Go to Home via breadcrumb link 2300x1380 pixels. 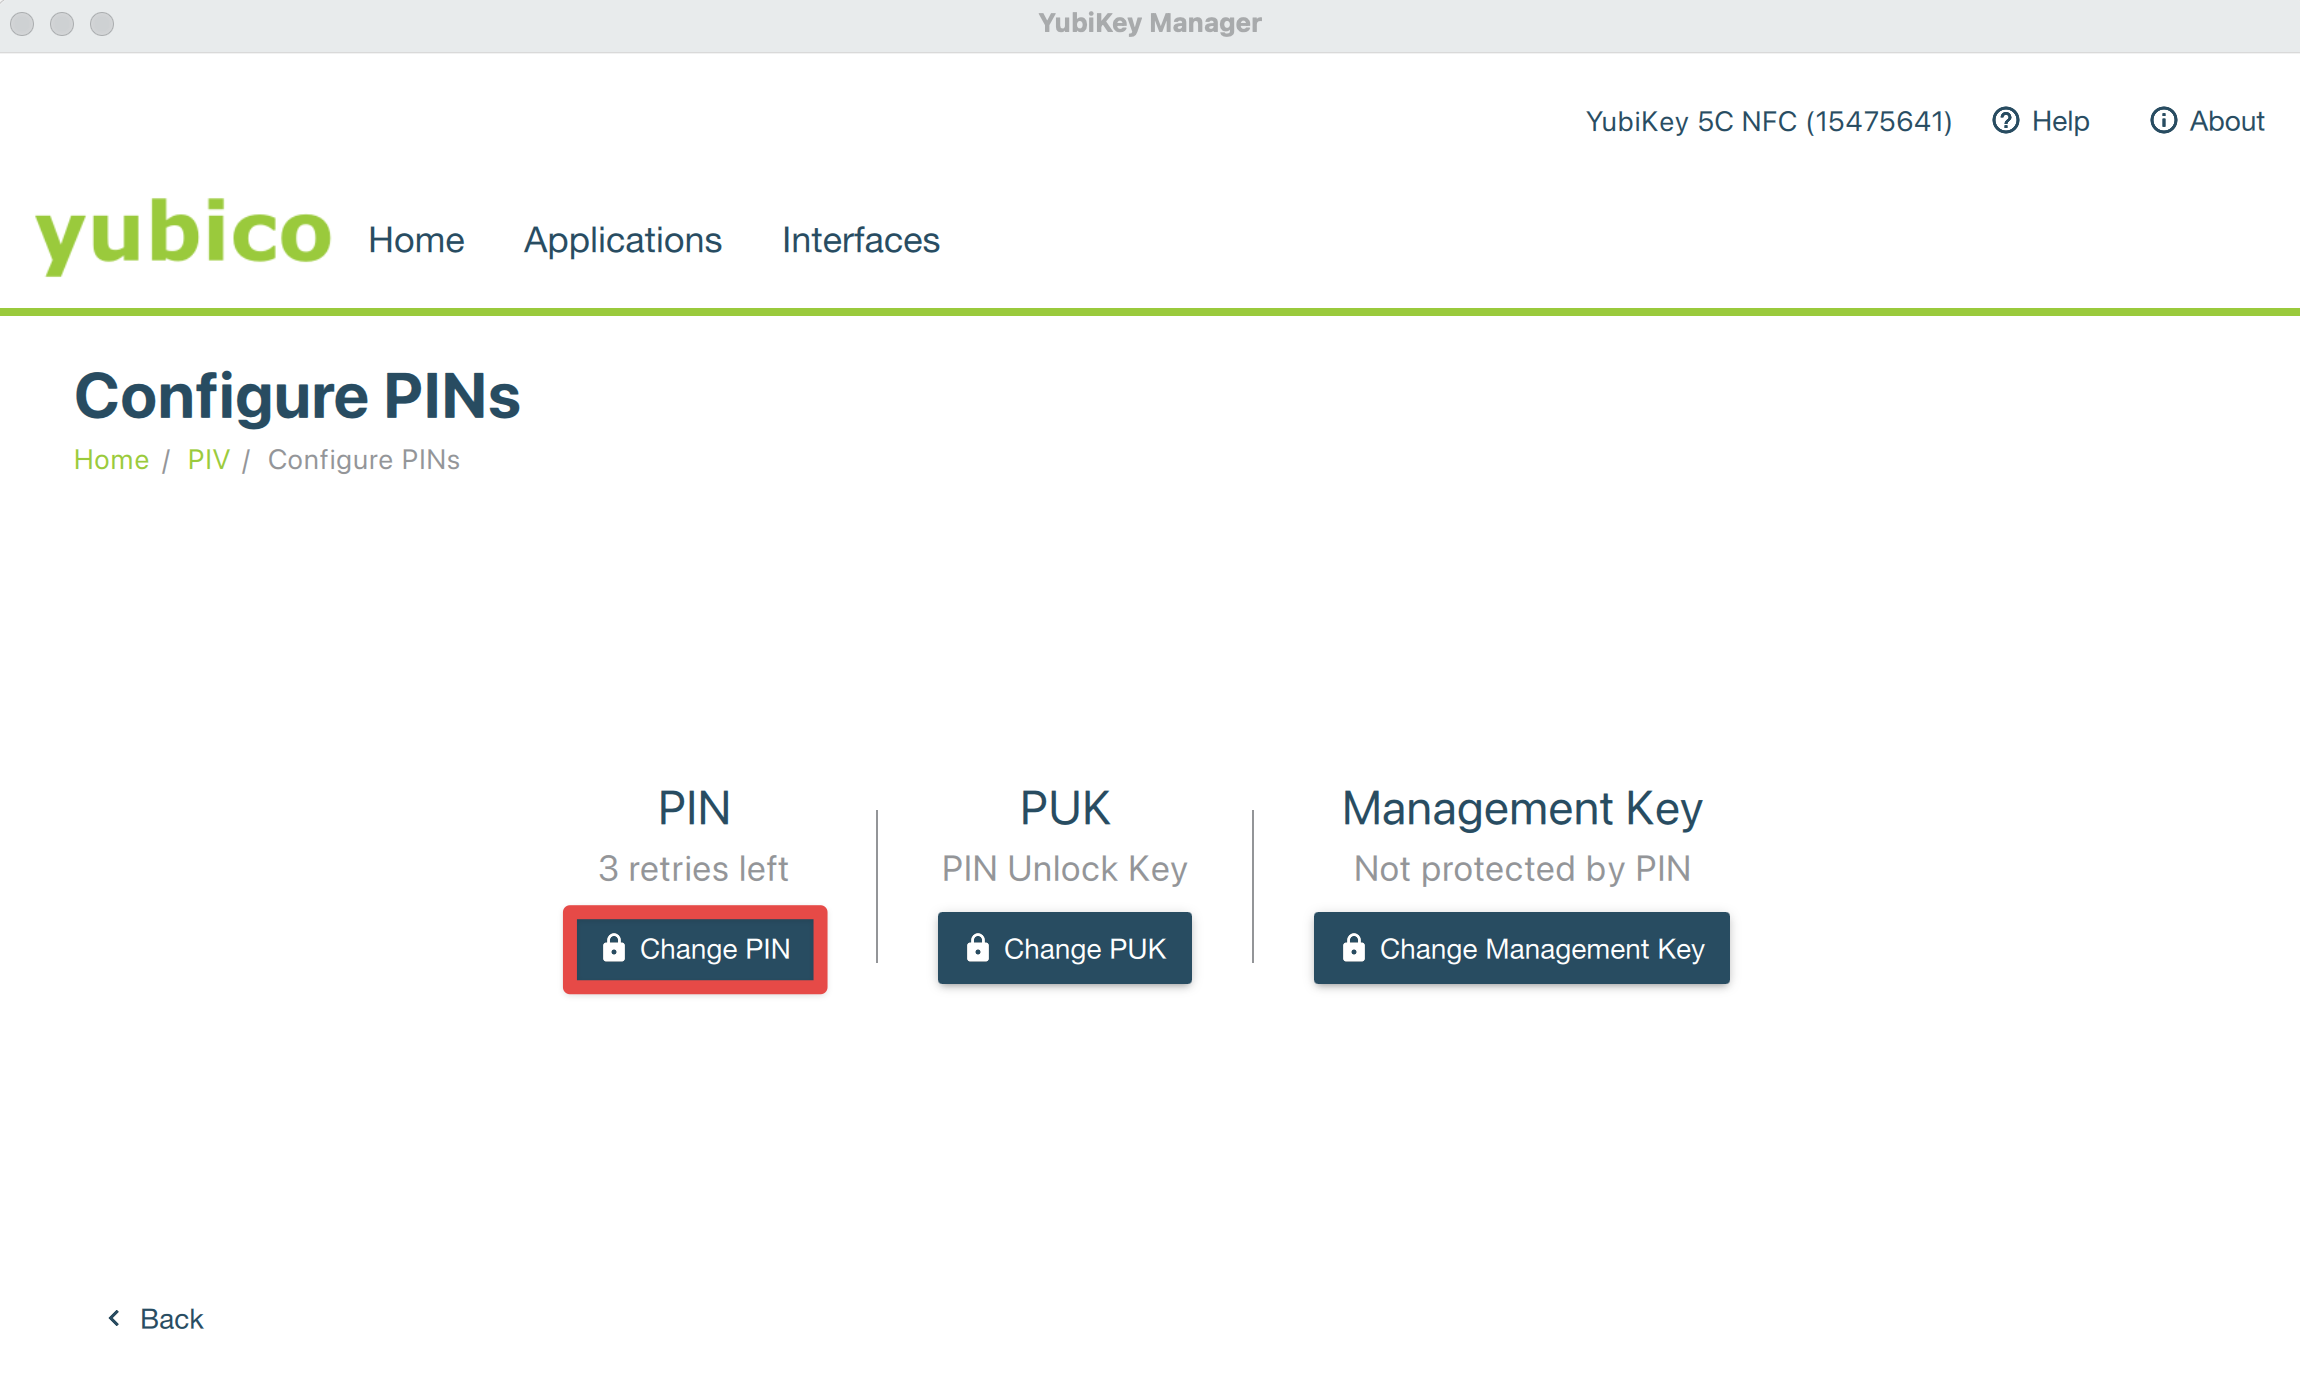(111, 460)
